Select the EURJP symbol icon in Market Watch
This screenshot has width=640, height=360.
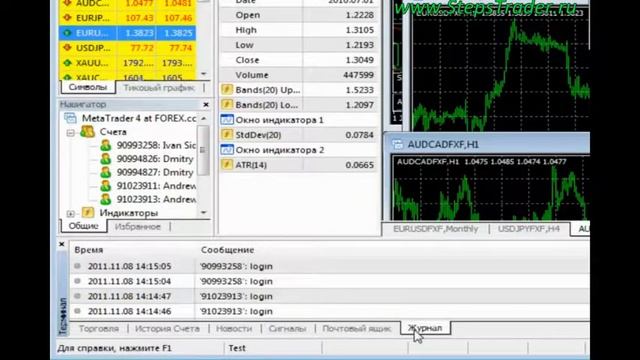[67, 18]
